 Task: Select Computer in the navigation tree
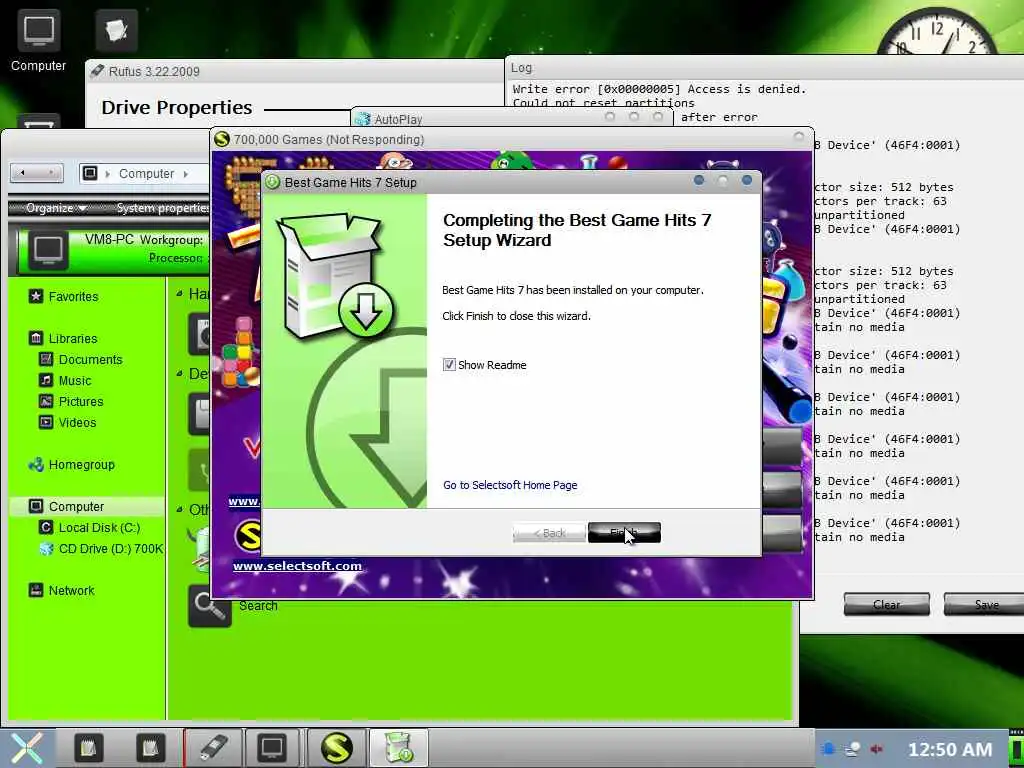[76, 506]
